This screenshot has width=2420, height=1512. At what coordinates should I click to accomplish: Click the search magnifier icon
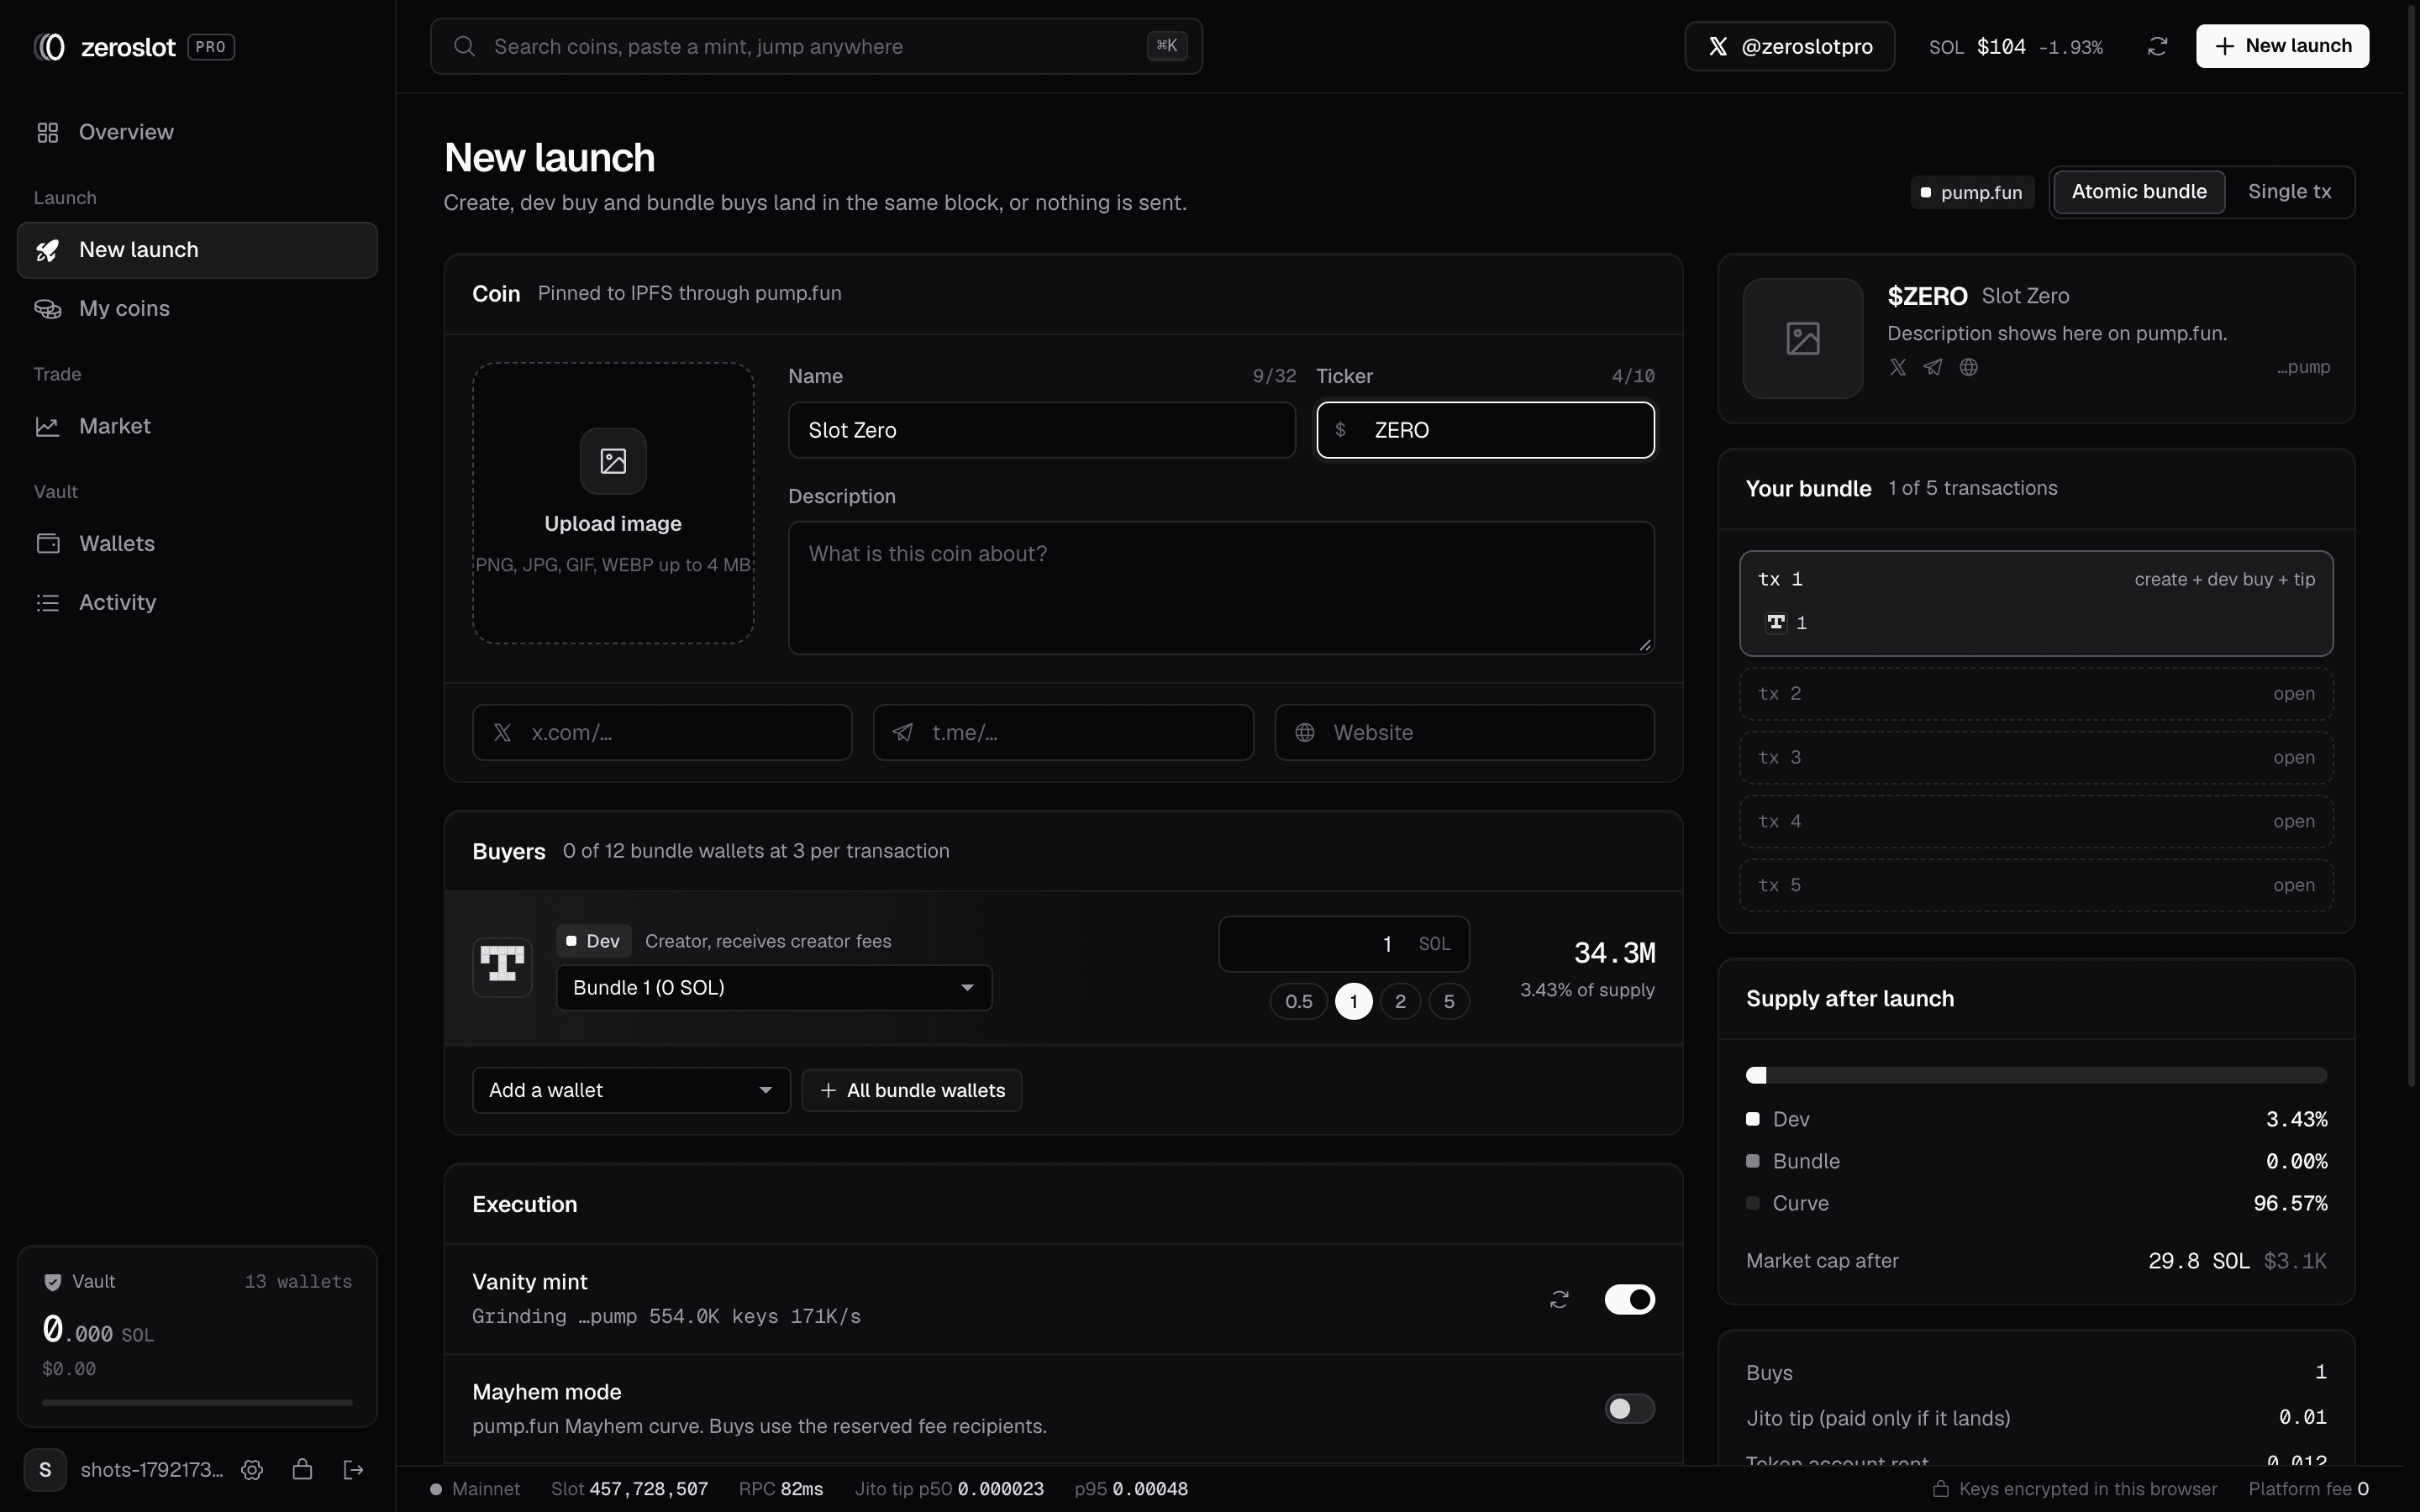pos(464,46)
